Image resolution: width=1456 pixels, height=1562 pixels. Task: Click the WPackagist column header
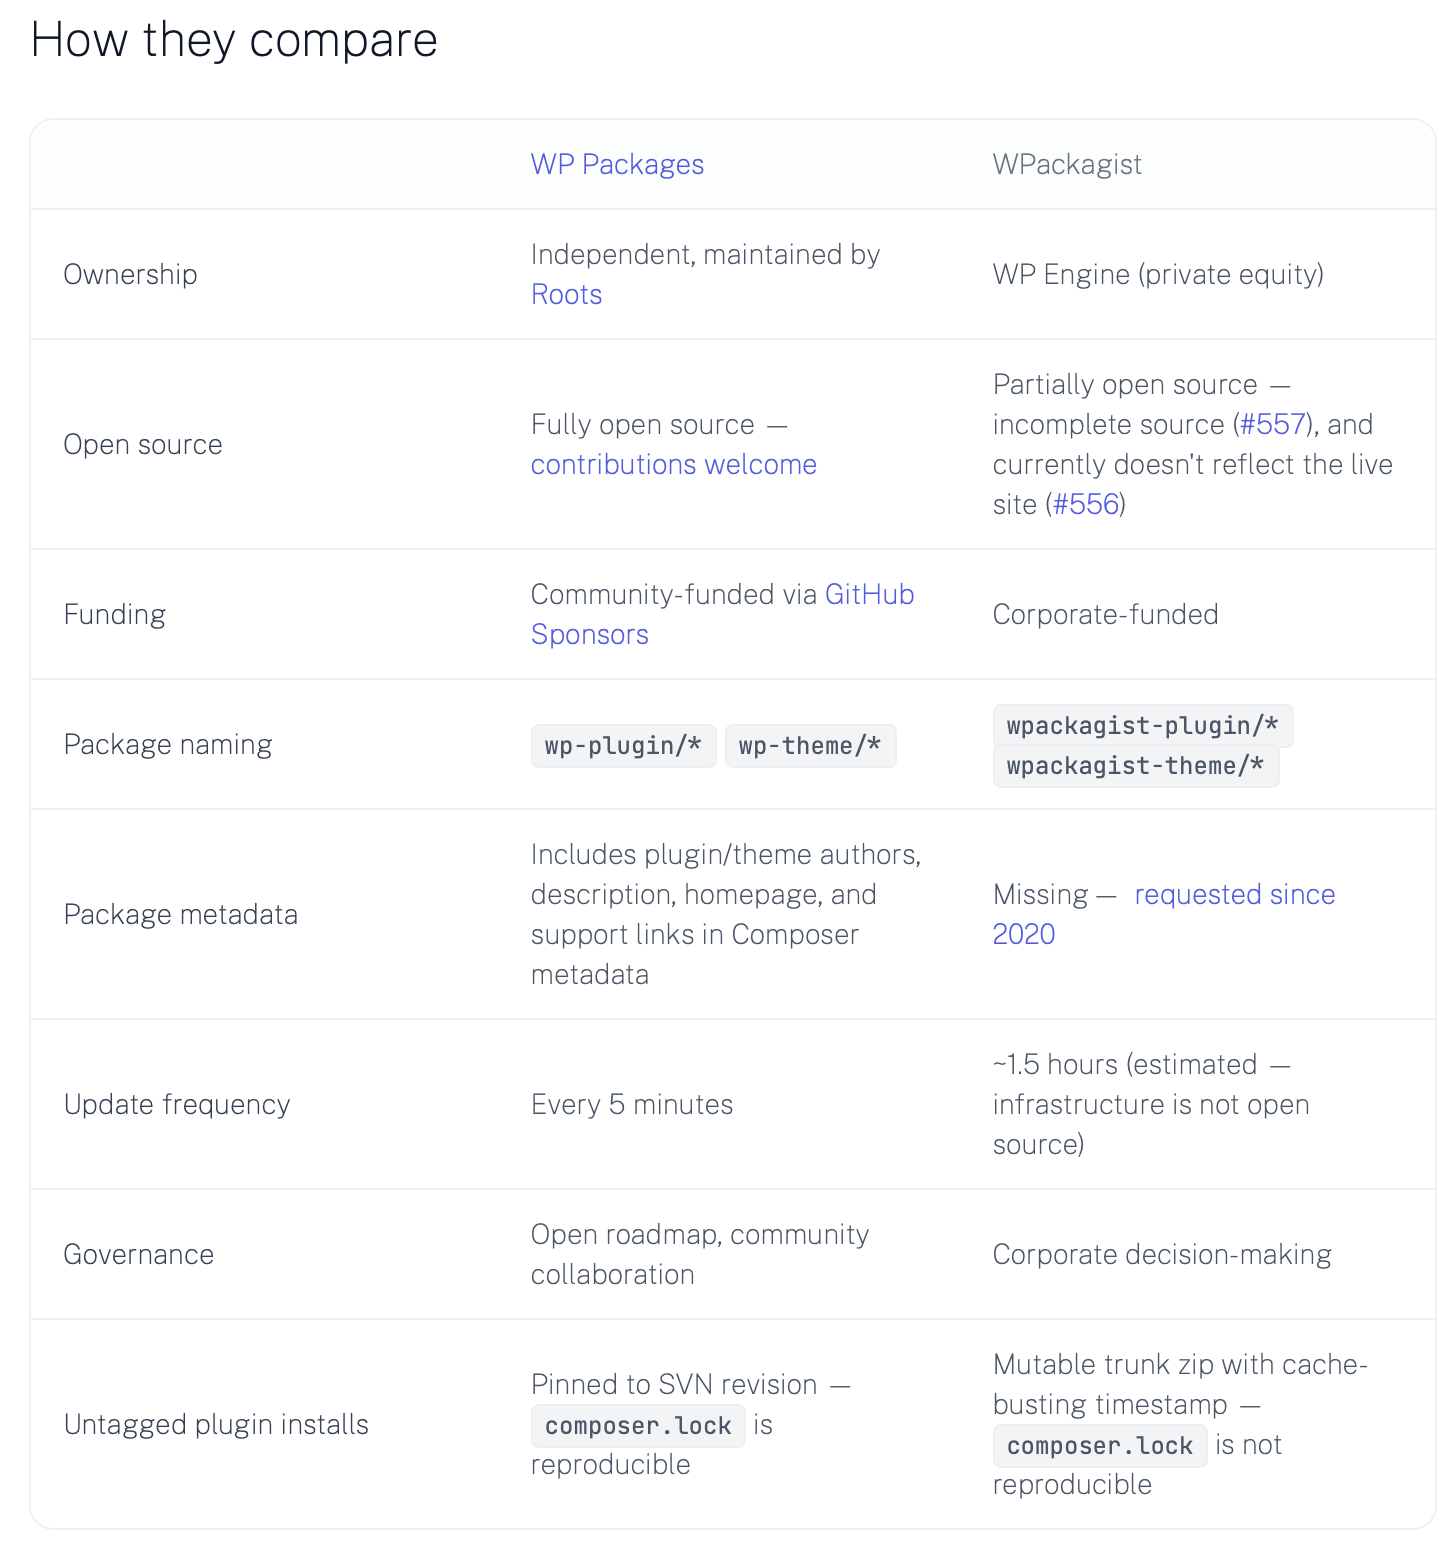1066,164
